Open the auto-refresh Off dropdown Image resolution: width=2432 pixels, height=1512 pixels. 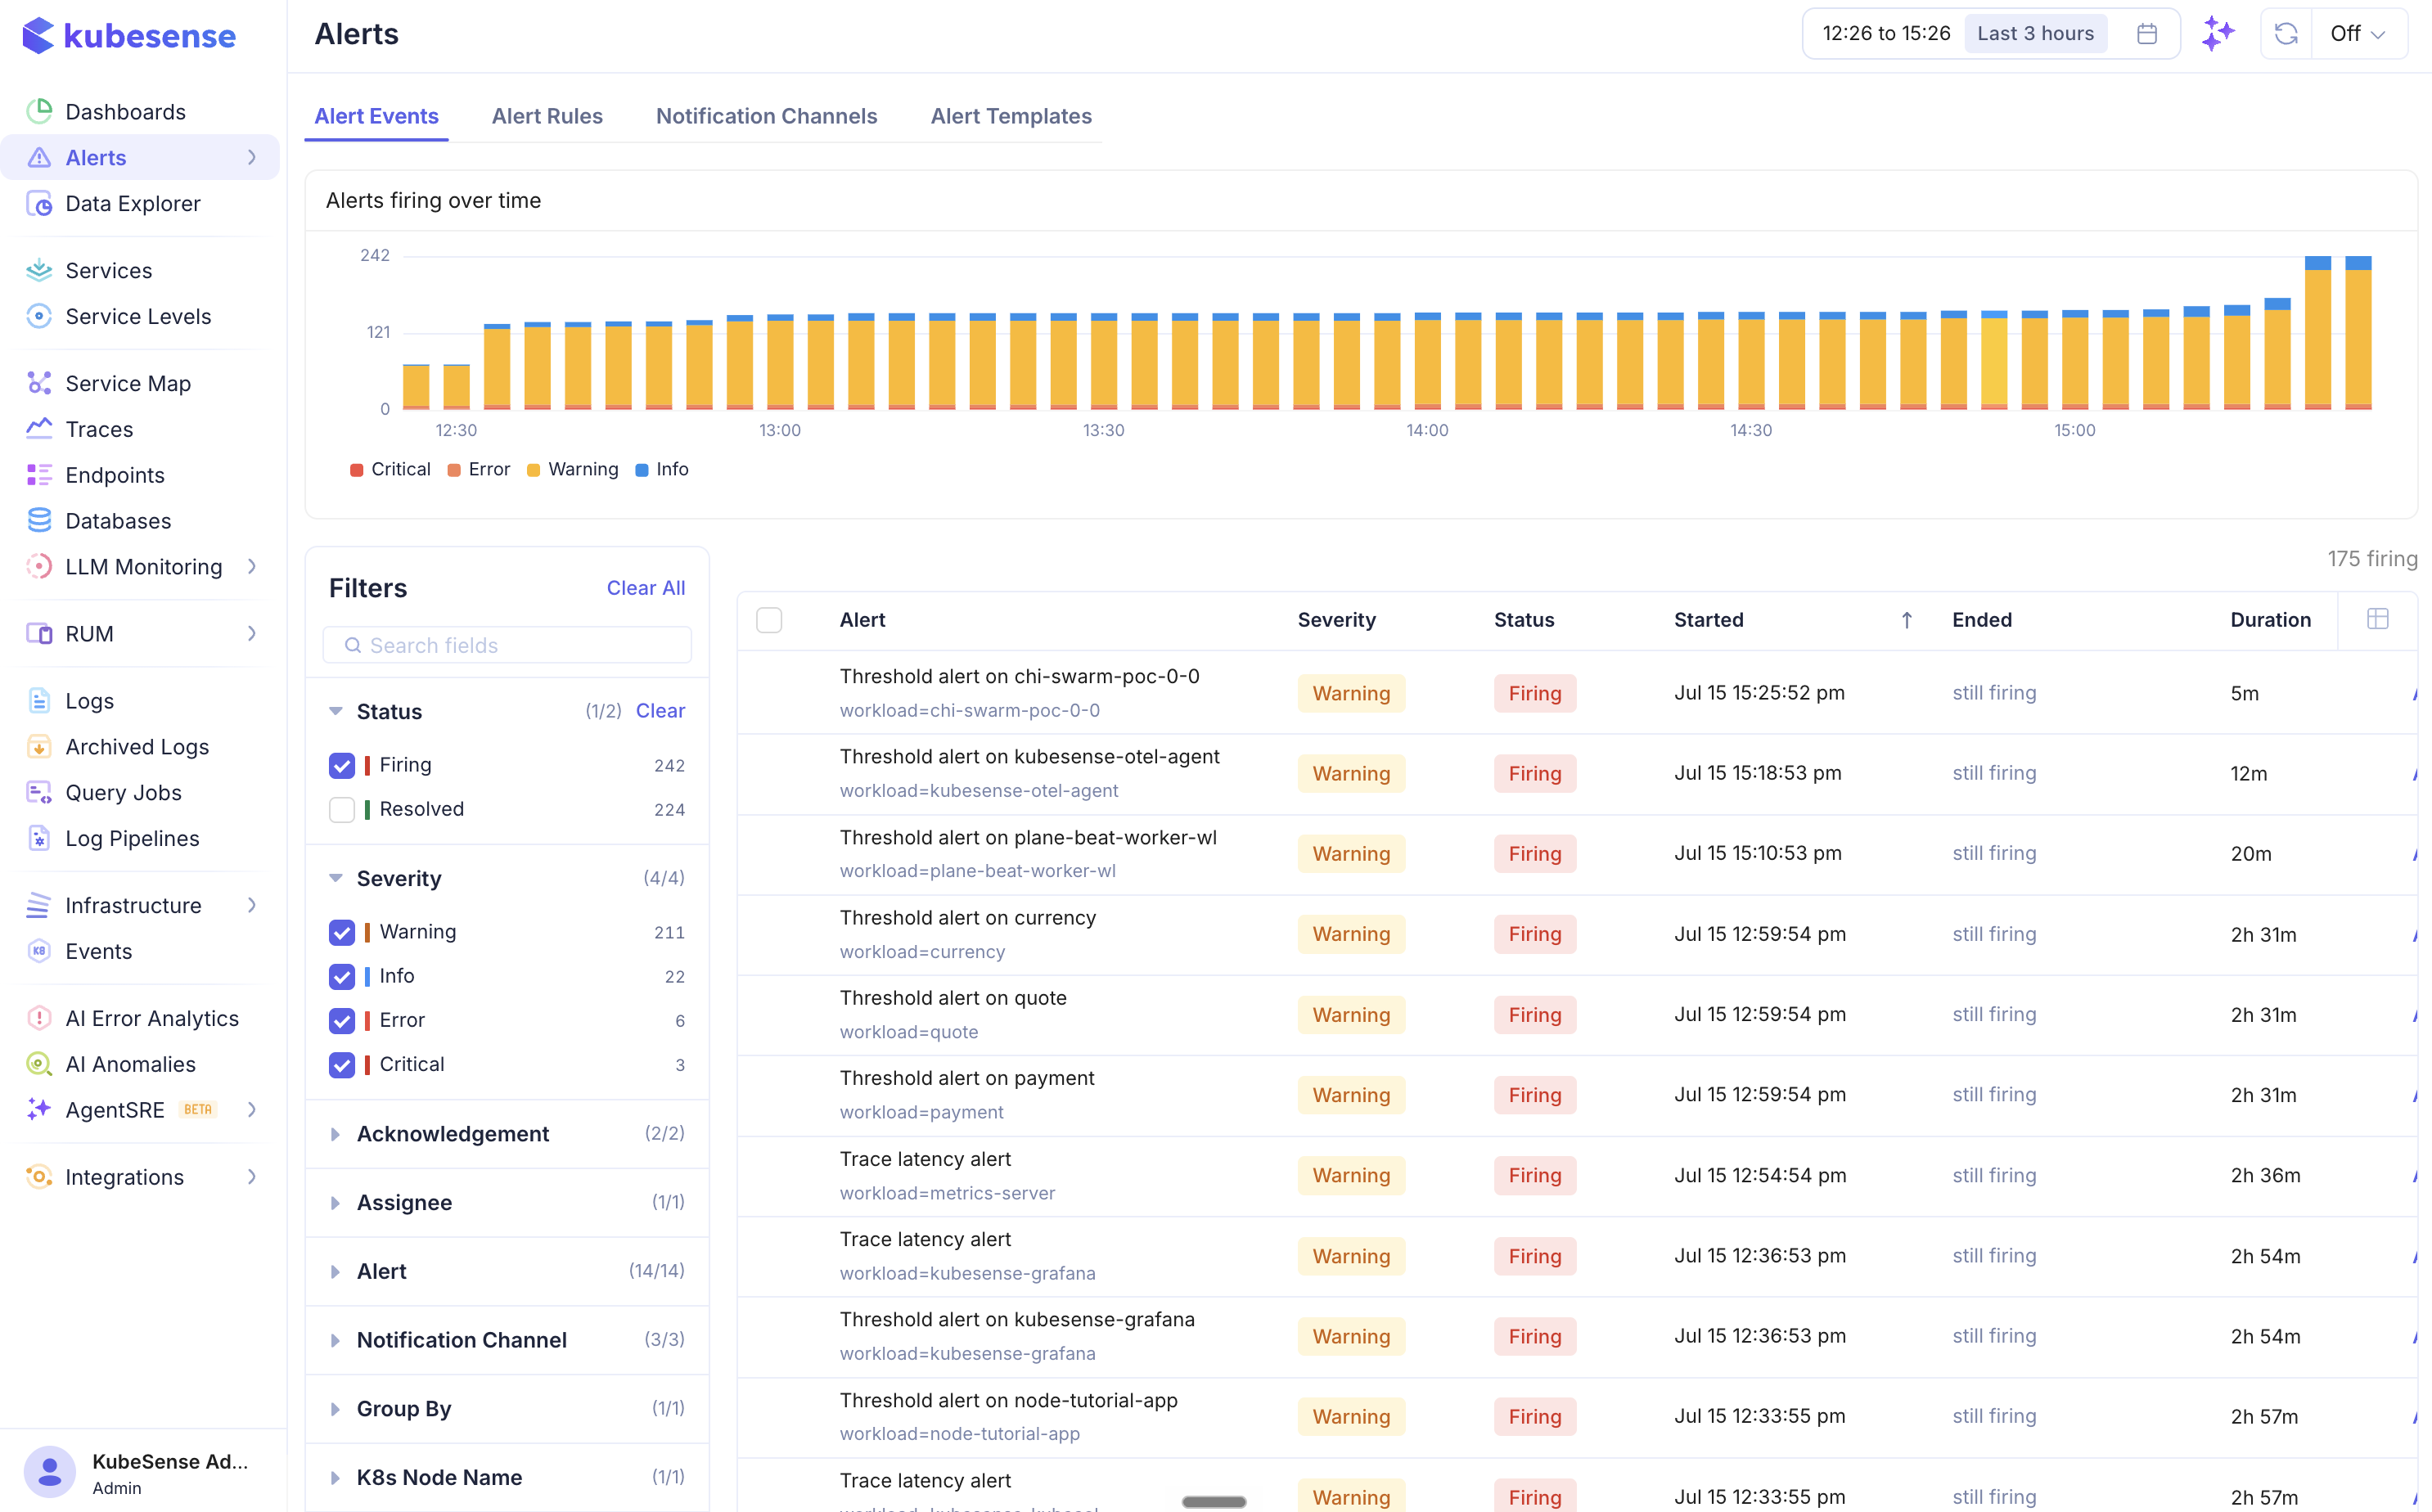(x=2359, y=33)
